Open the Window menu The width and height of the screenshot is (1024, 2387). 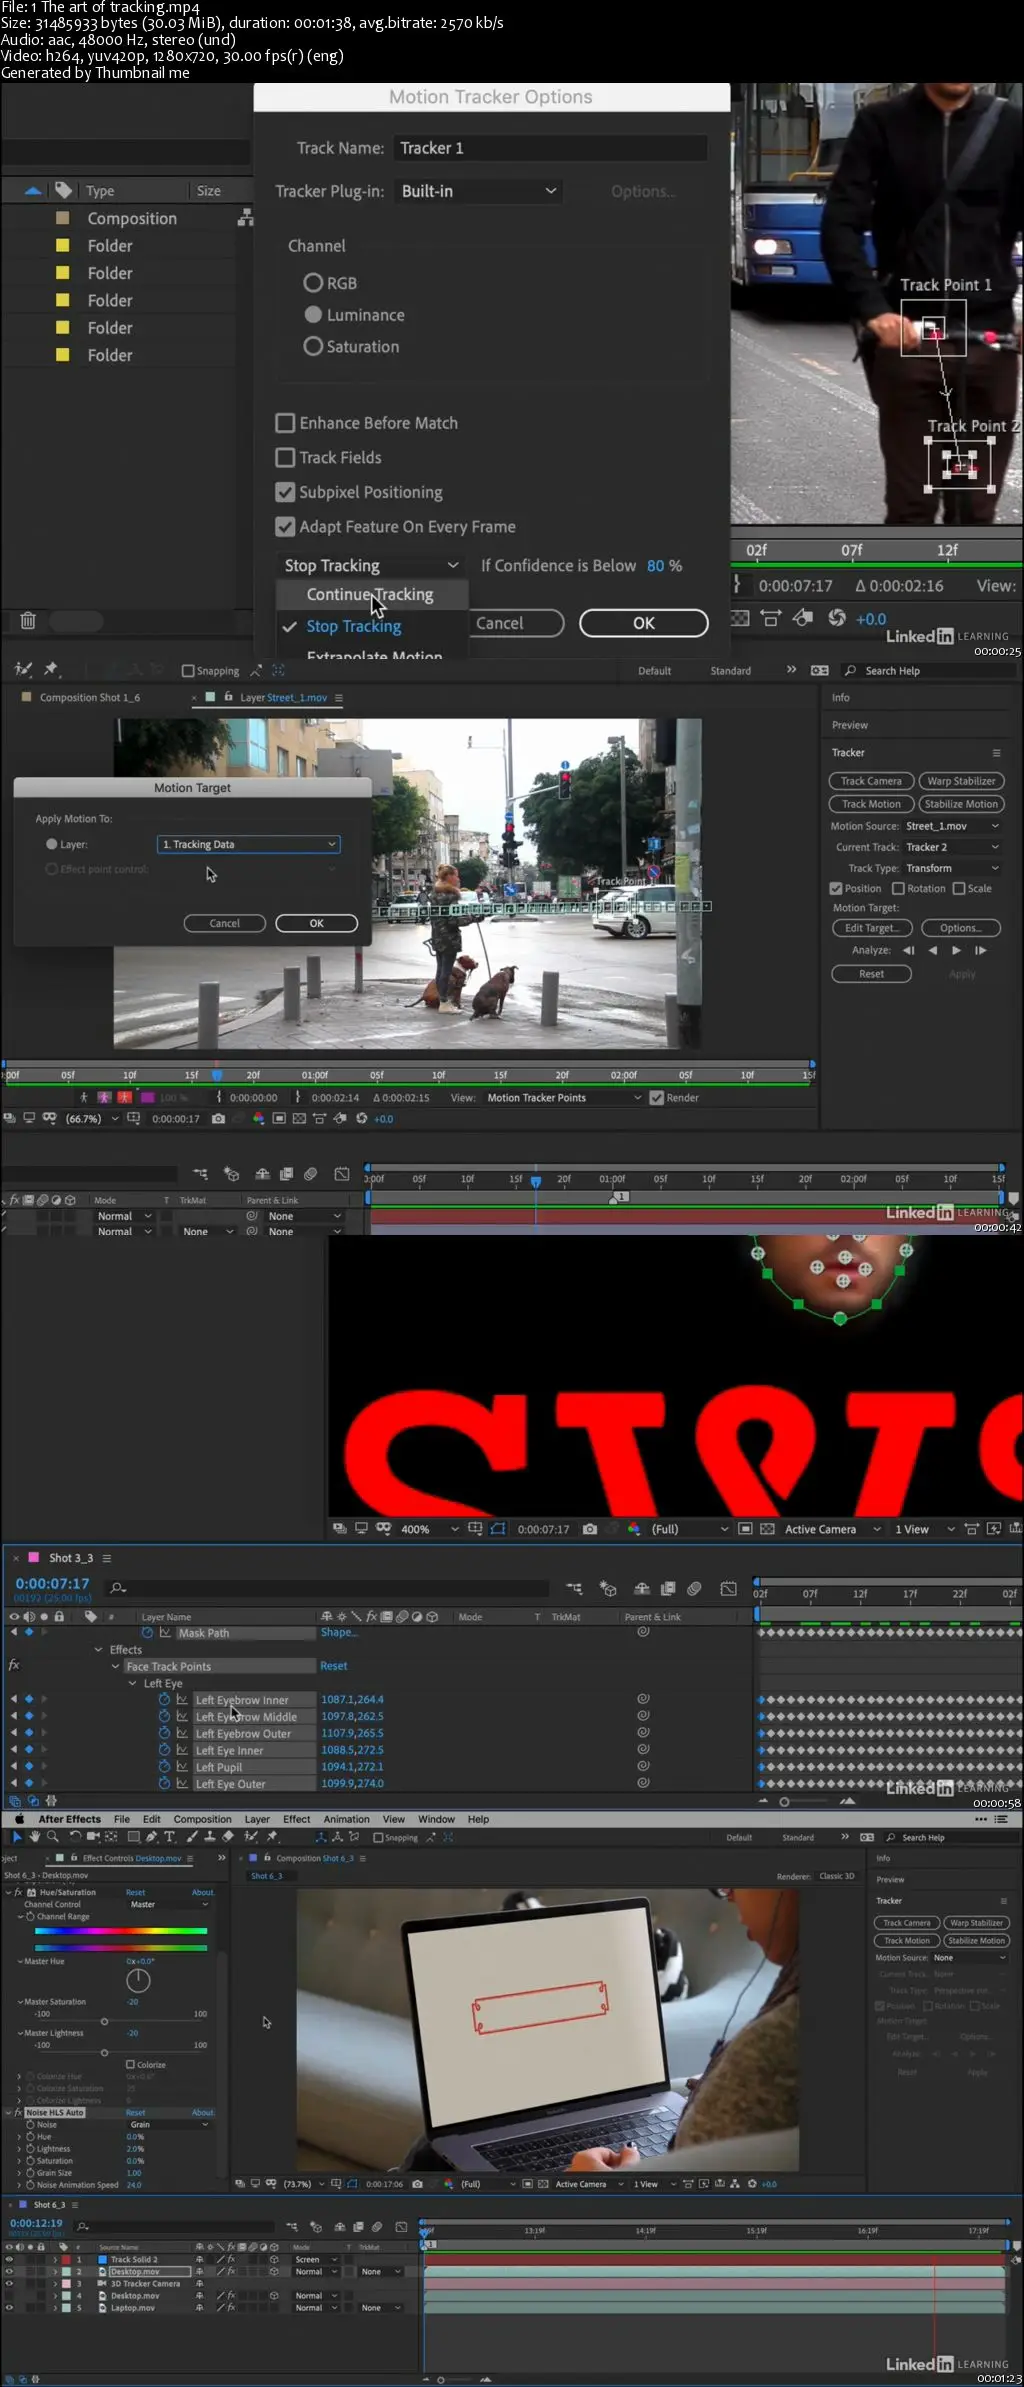[x=436, y=1819]
